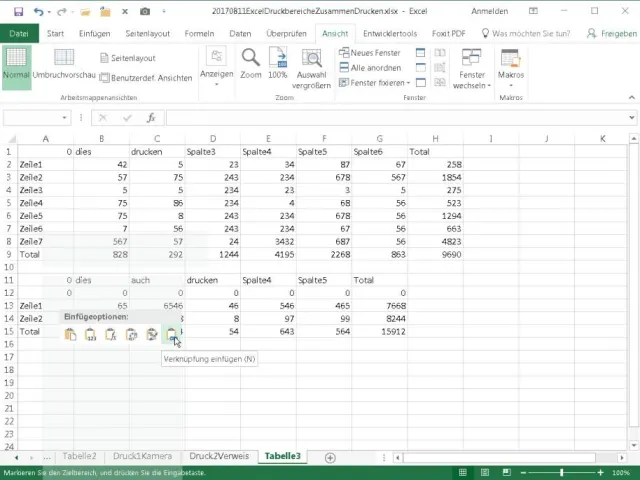Add a new sheet with plus button

[330, 456]
